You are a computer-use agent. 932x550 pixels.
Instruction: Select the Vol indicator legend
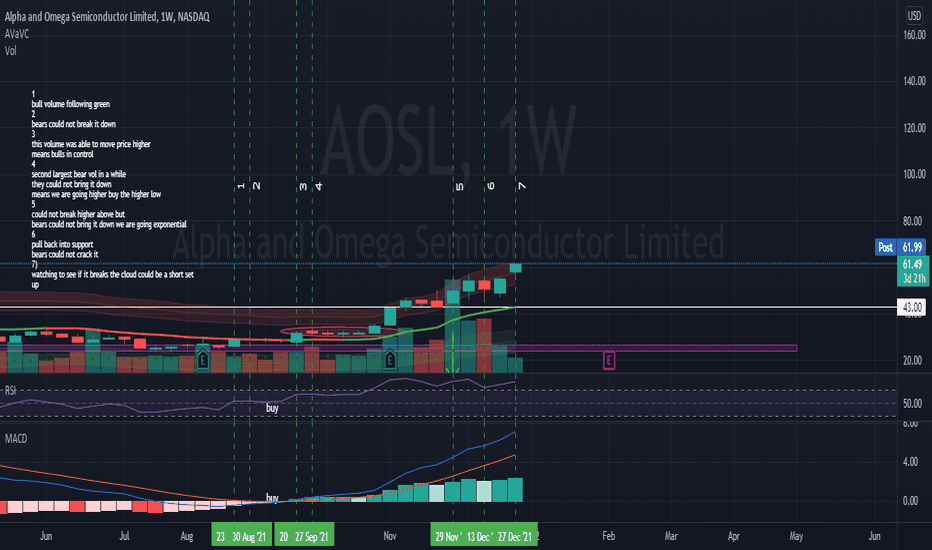point(11,51)
